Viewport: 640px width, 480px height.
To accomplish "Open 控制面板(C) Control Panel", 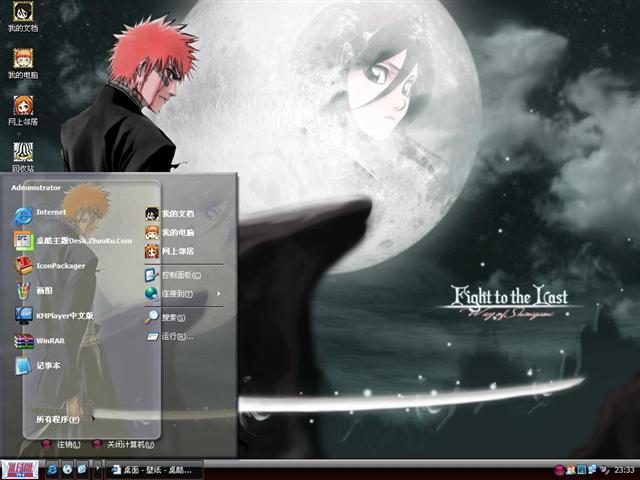I will coord(173,275).
